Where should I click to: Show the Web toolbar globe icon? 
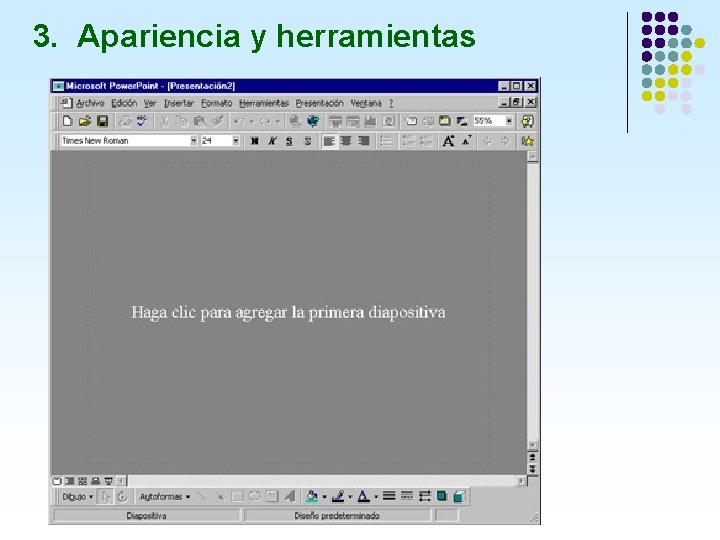tap(313, 121)
